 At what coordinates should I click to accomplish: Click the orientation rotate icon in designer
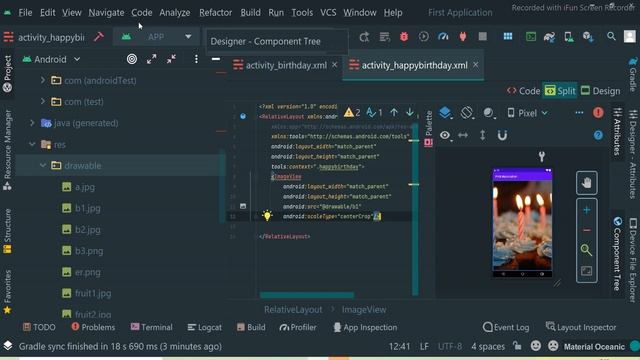click(467, 113)
